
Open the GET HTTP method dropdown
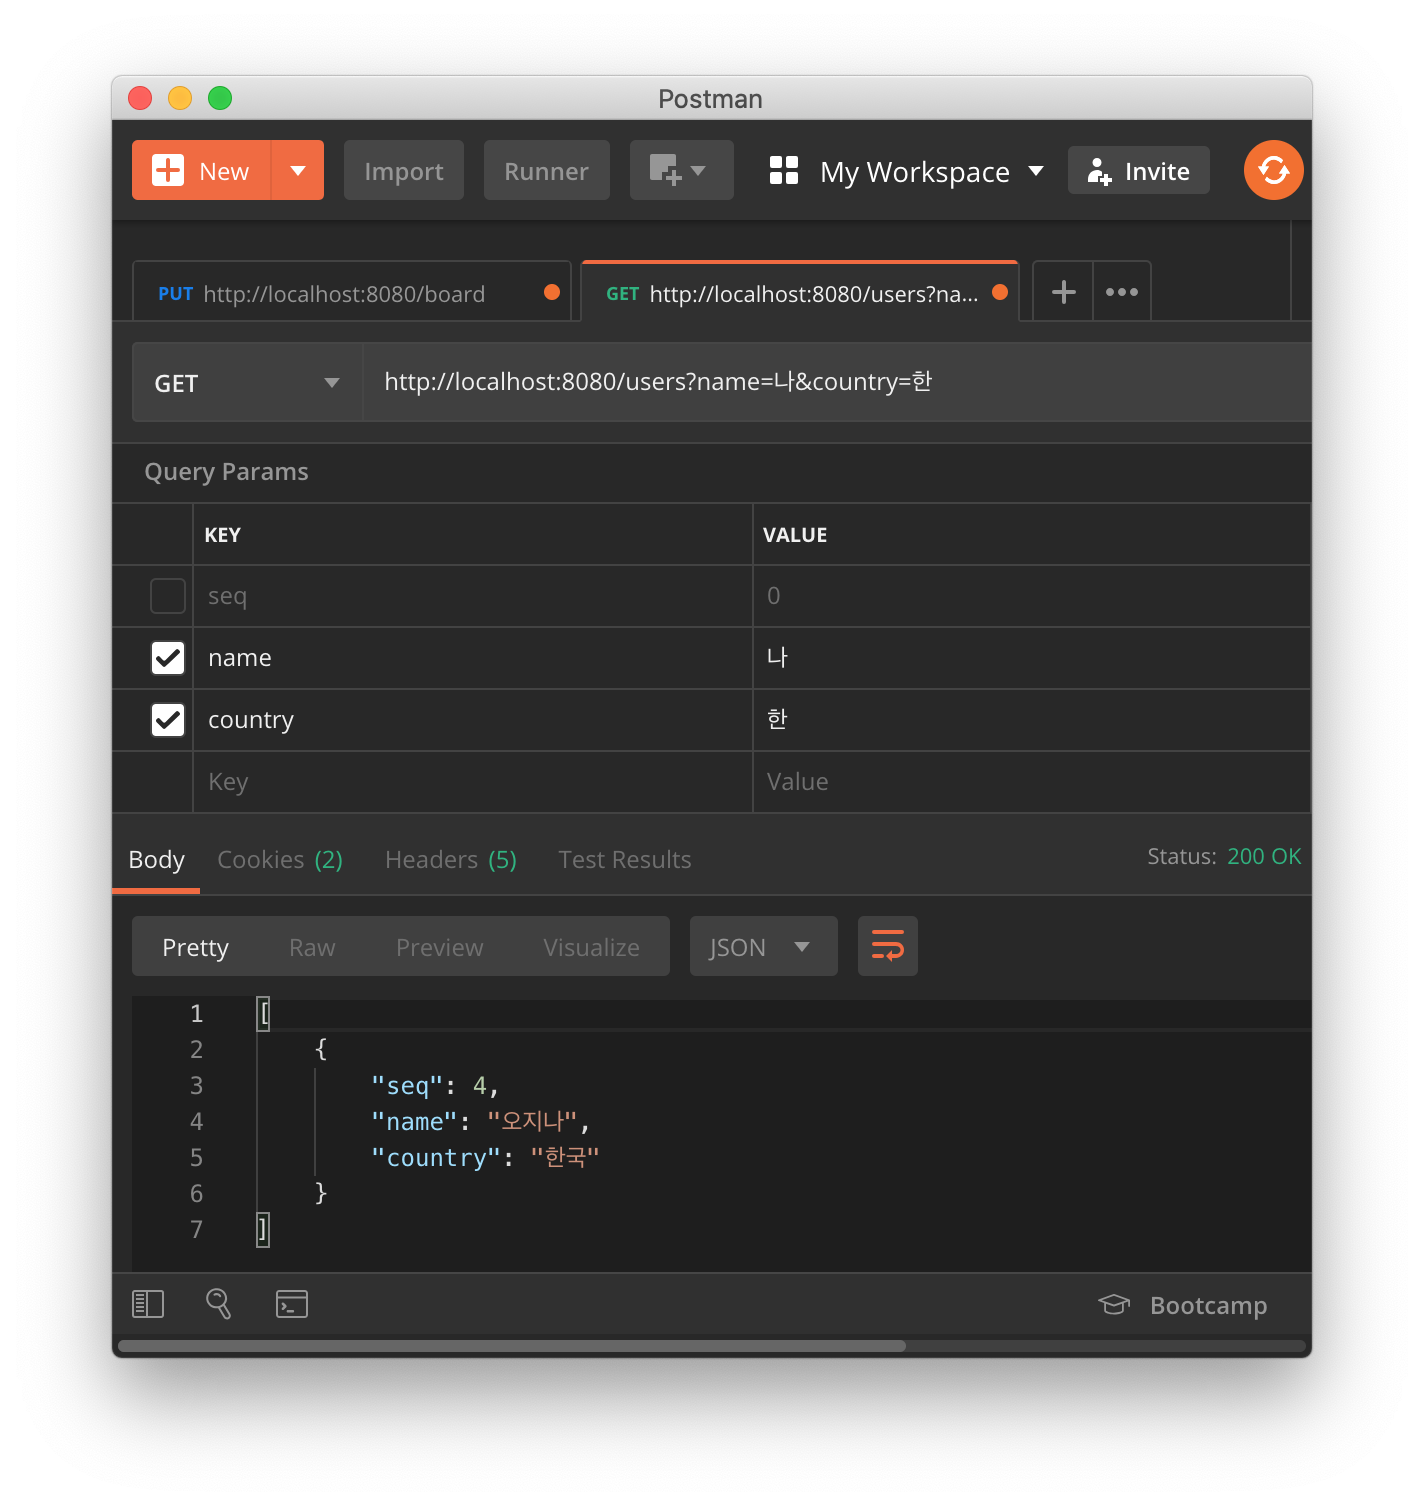click(247, 382)
